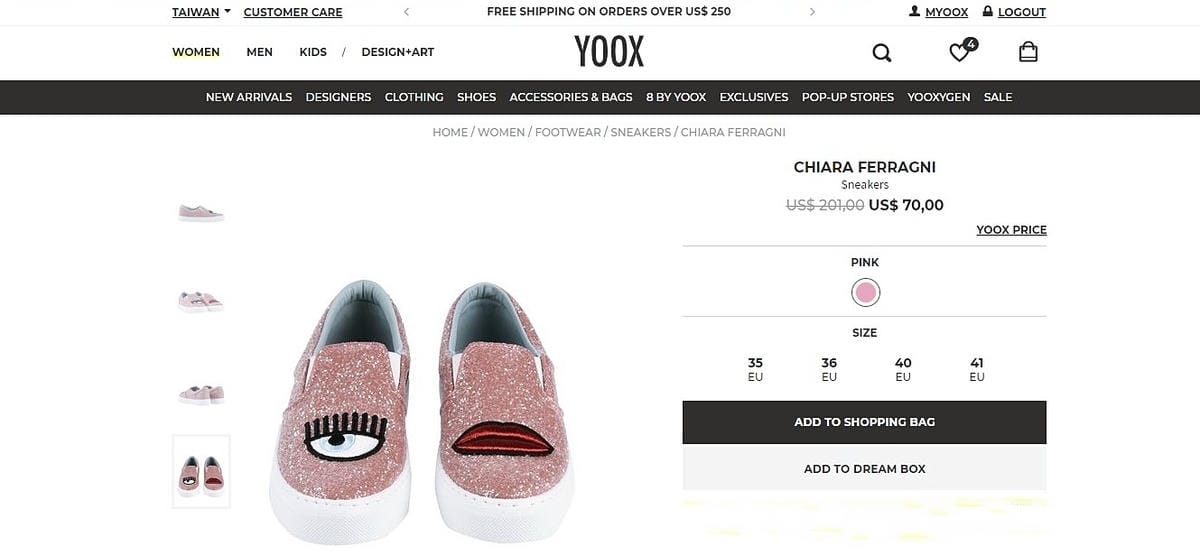This screenshot has width=1200, height=556.
Task: Show previous promo banner with left chevron
Action: 406,12
